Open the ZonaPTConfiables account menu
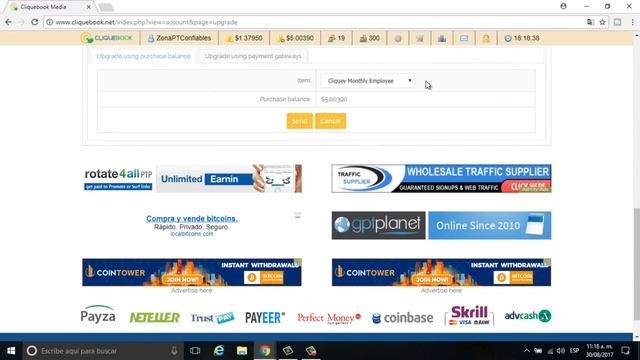This screenshot has height=360, width=640. pyautogui.click(x=179, y=38)
